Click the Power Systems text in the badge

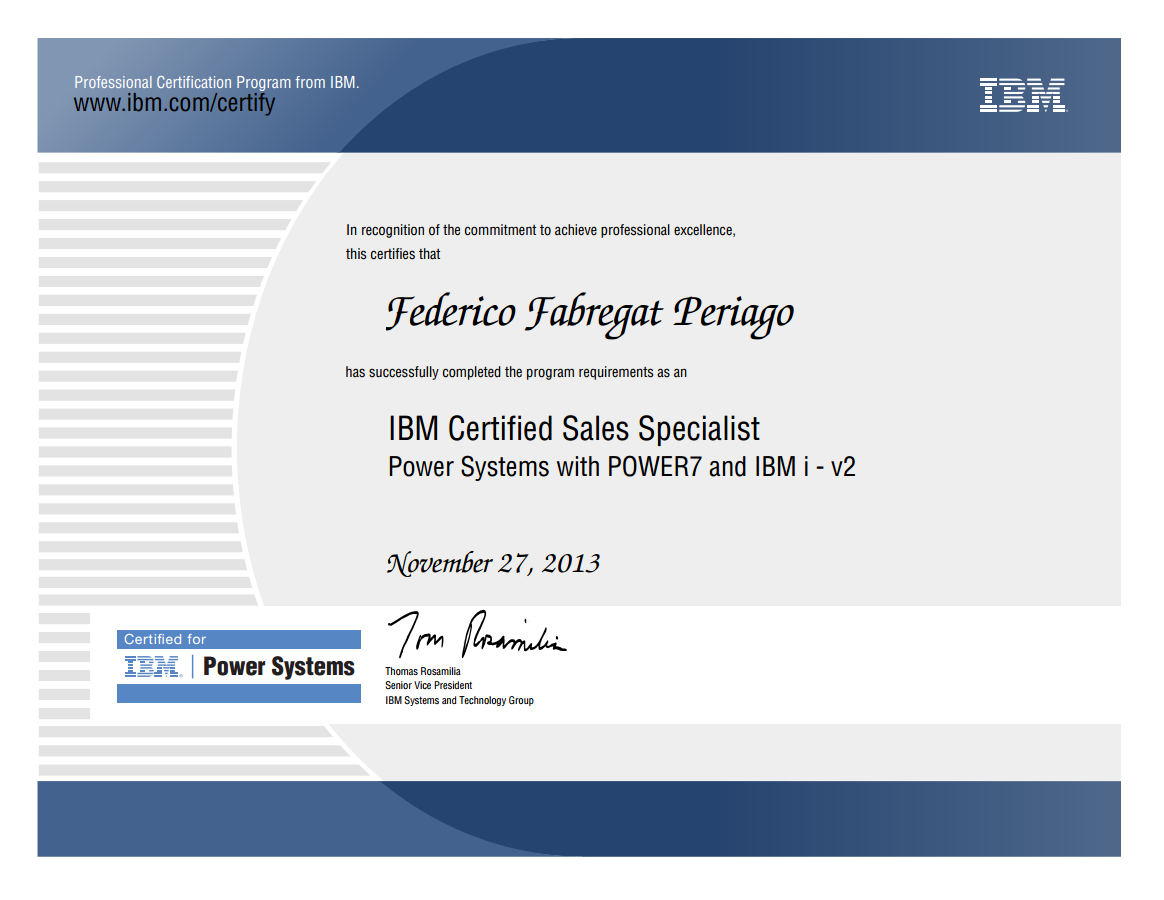(x=278, y=667)
